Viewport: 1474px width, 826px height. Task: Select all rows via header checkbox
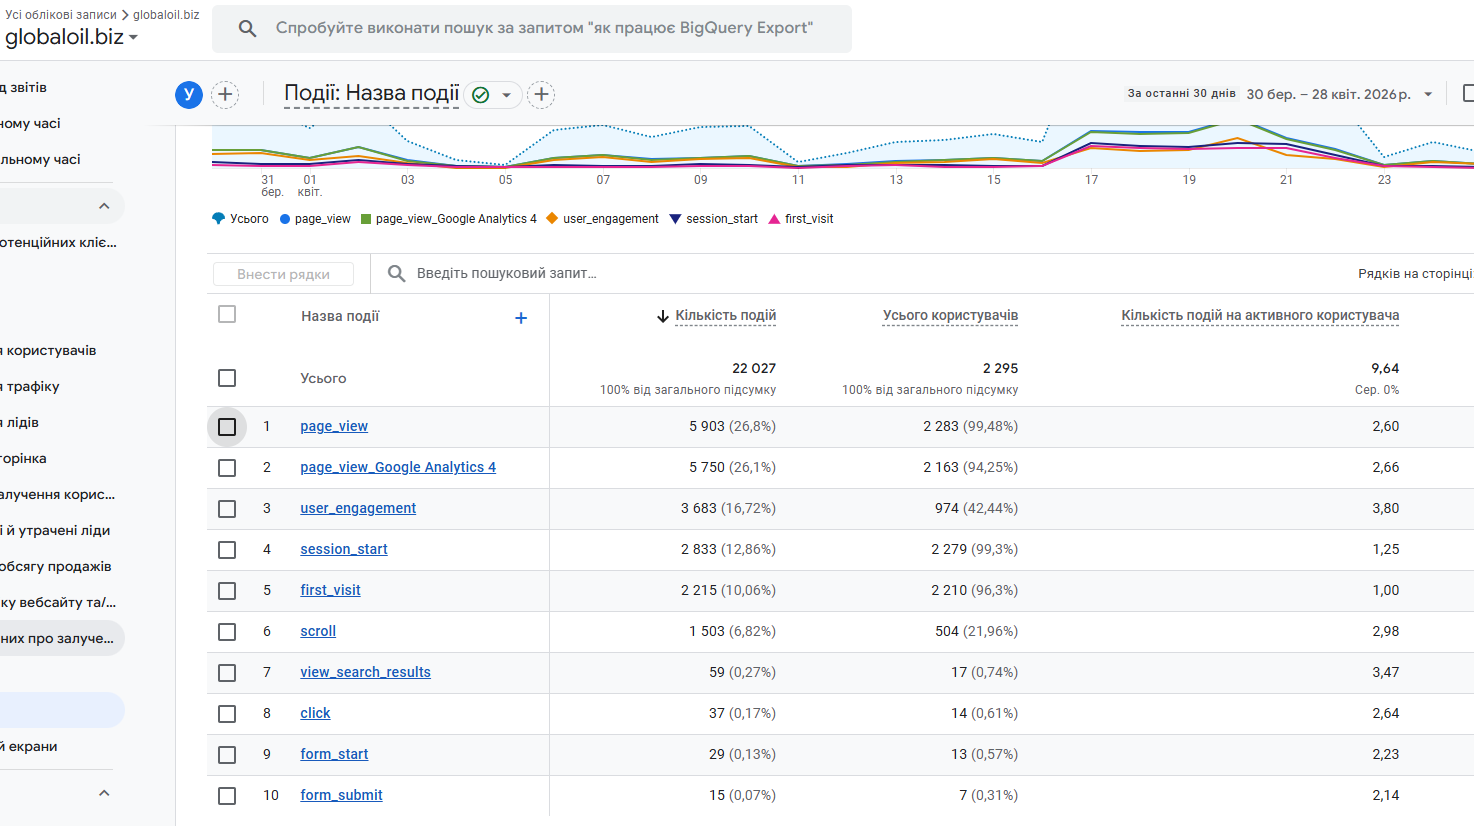click(227, 315)
